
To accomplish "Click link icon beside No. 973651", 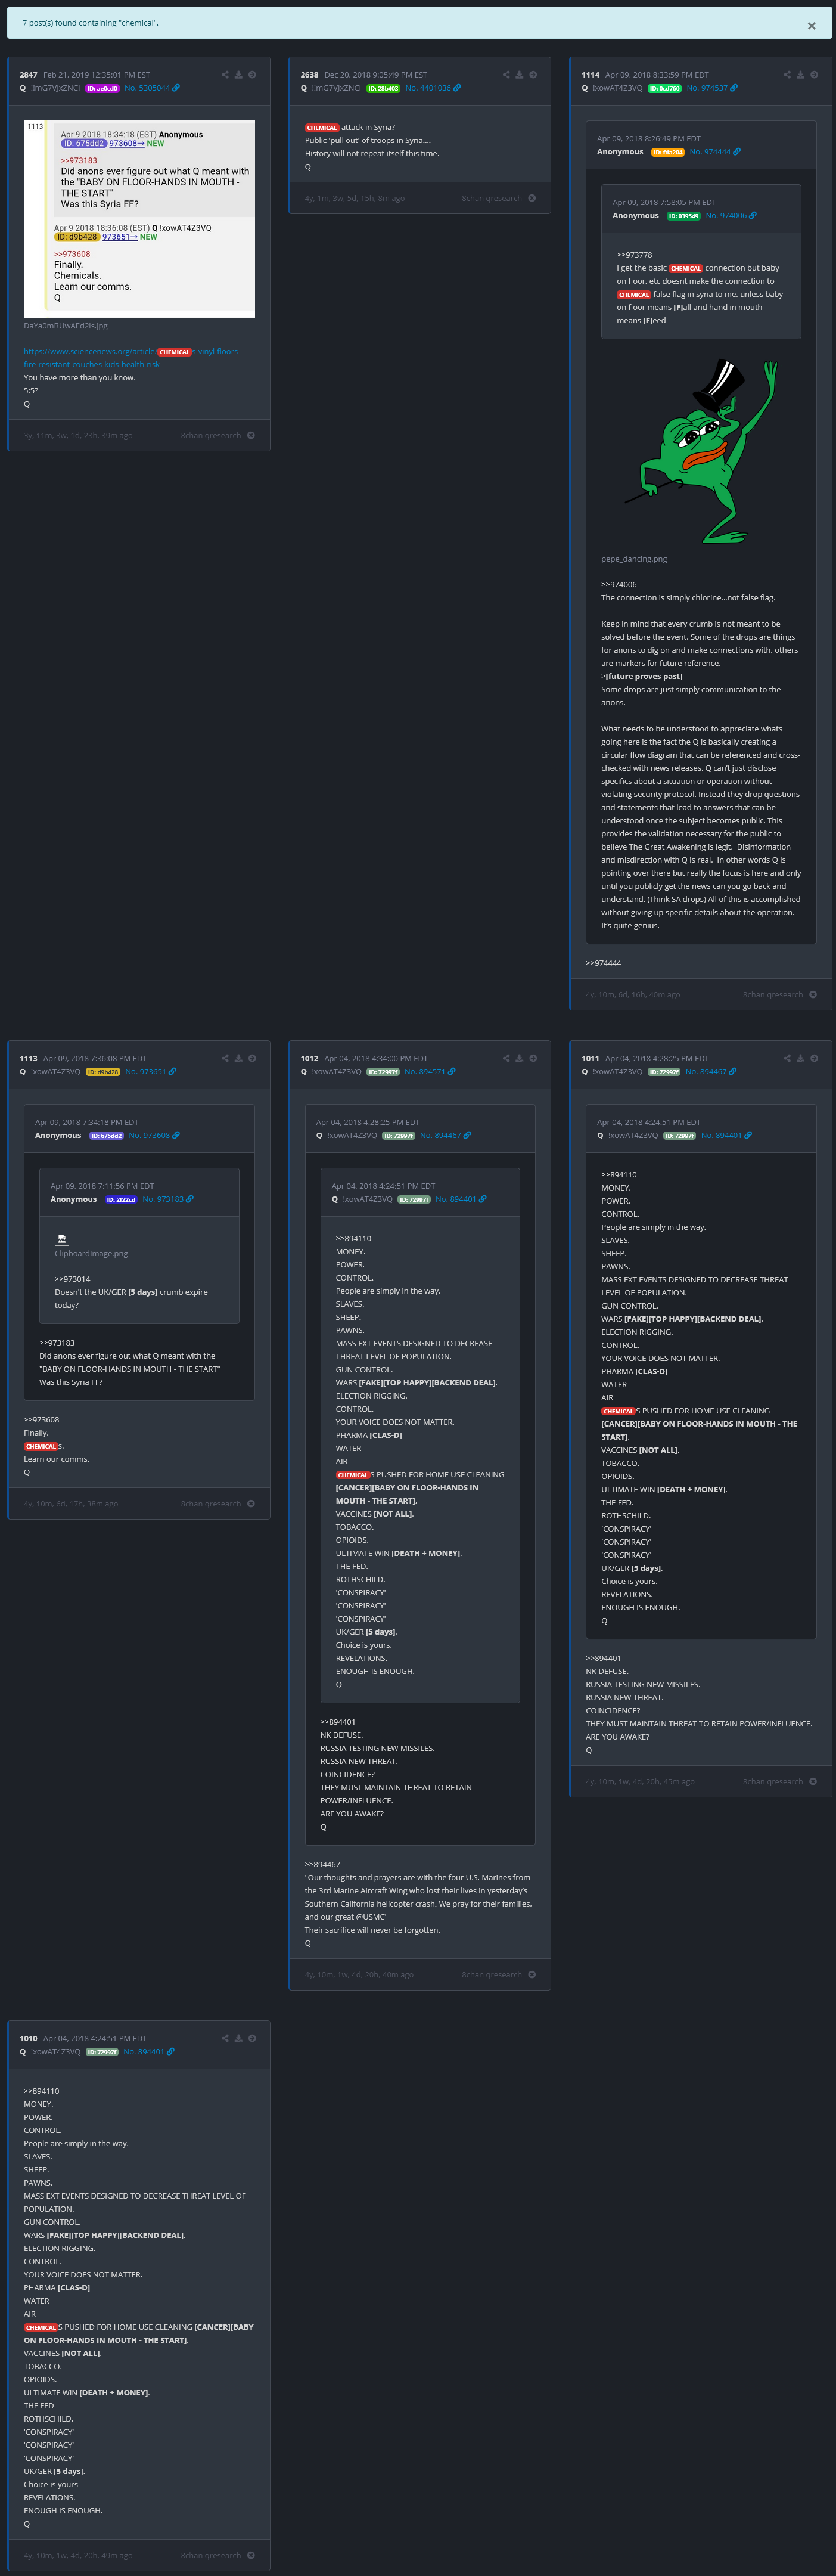I will point(172,1071).
